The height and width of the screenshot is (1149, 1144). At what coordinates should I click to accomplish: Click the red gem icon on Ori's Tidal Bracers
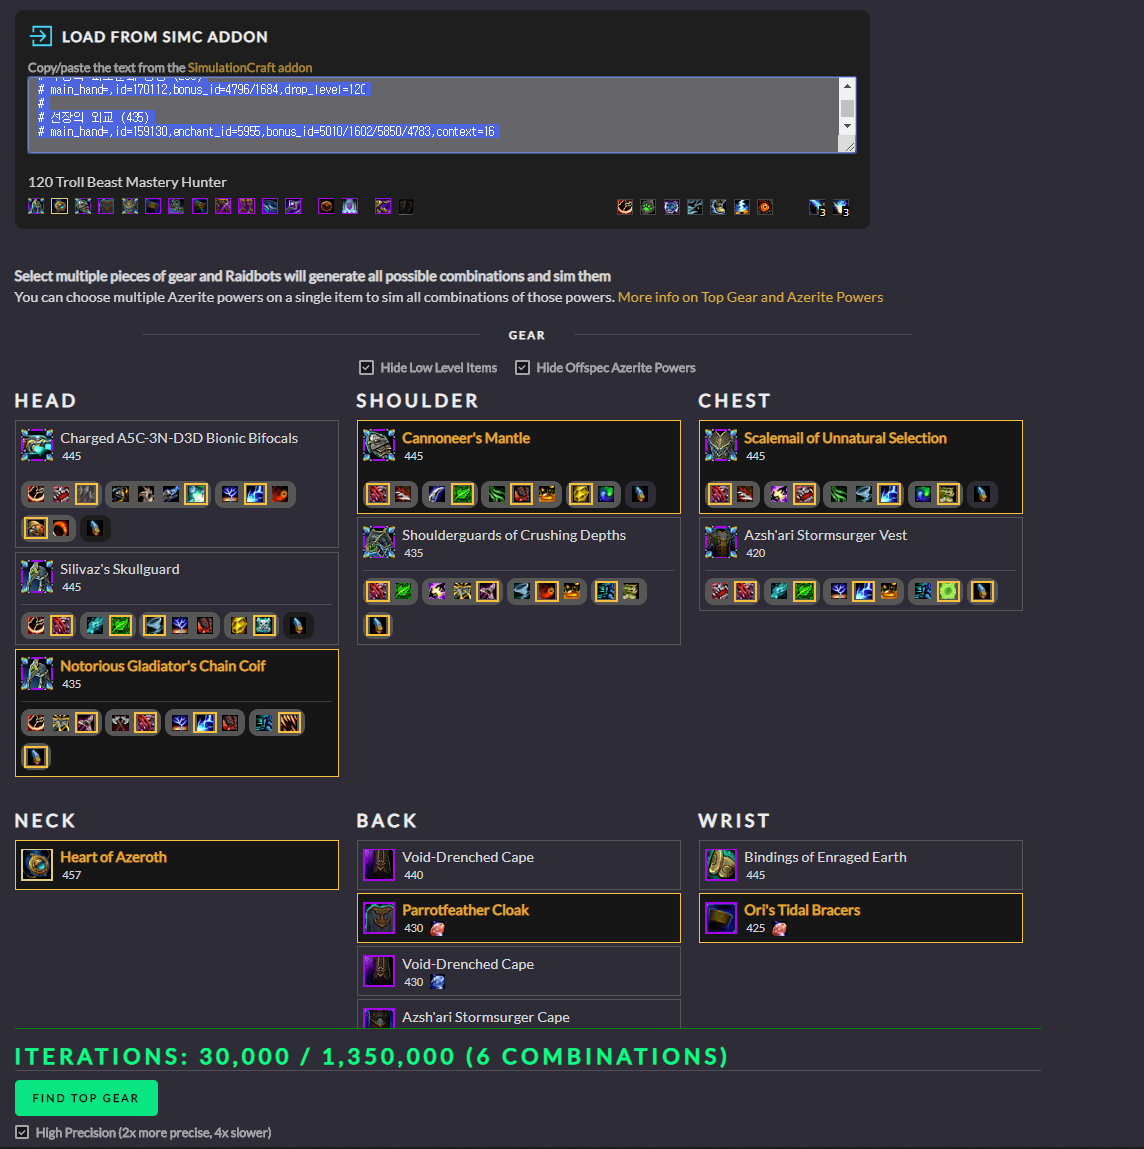tap(780, 928)
